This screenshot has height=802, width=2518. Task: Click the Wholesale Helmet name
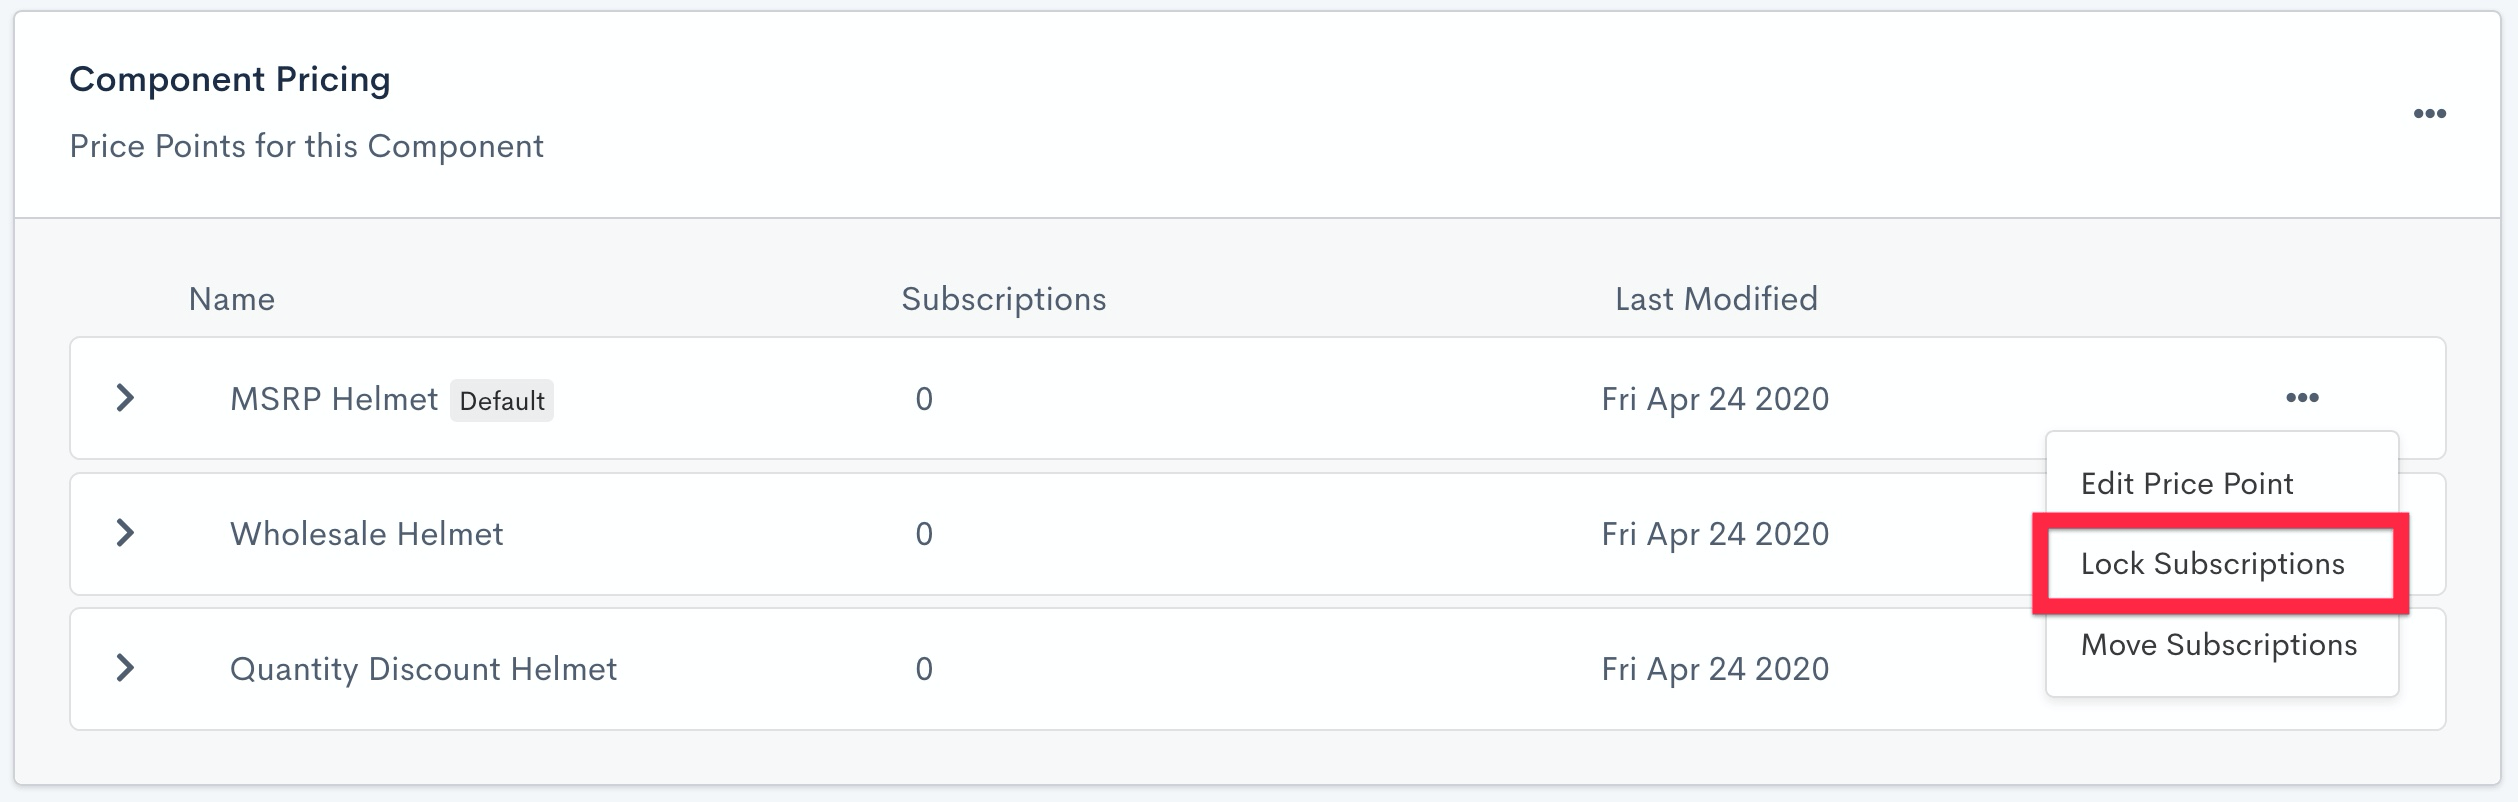[x=366, y=534]
